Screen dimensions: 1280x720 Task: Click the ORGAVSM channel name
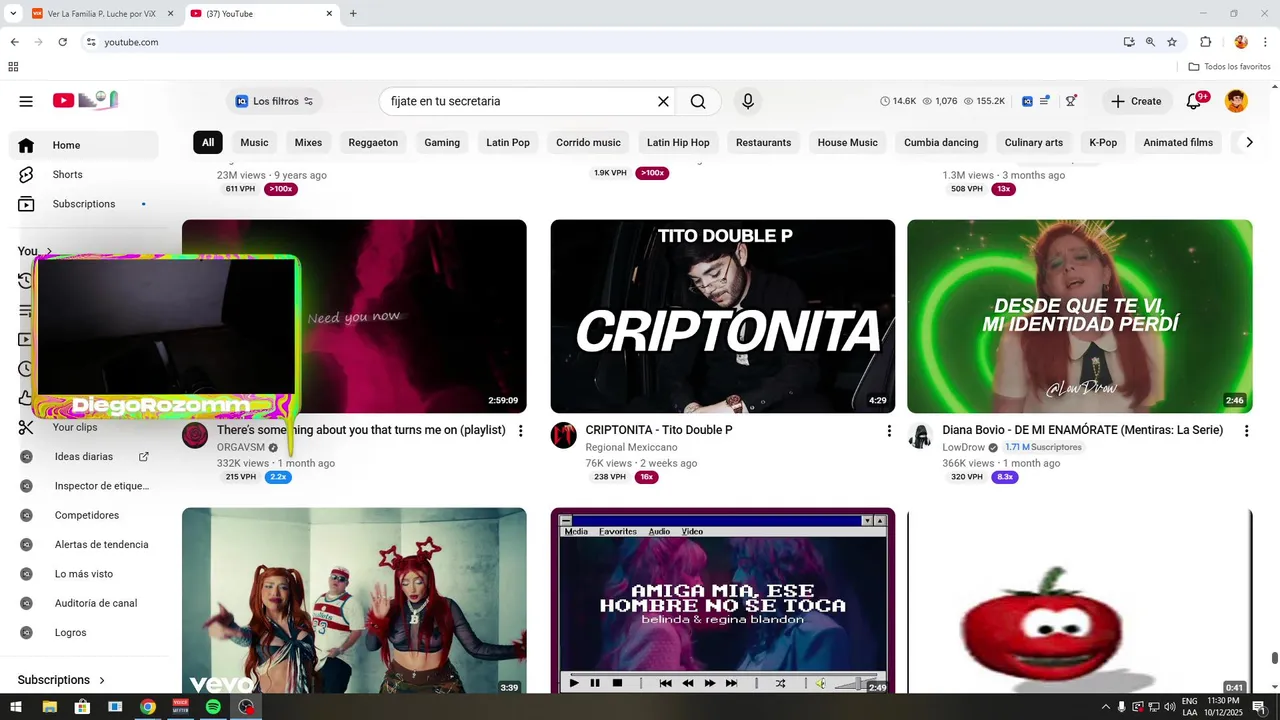pyautogui.click(x=241, y=447)
